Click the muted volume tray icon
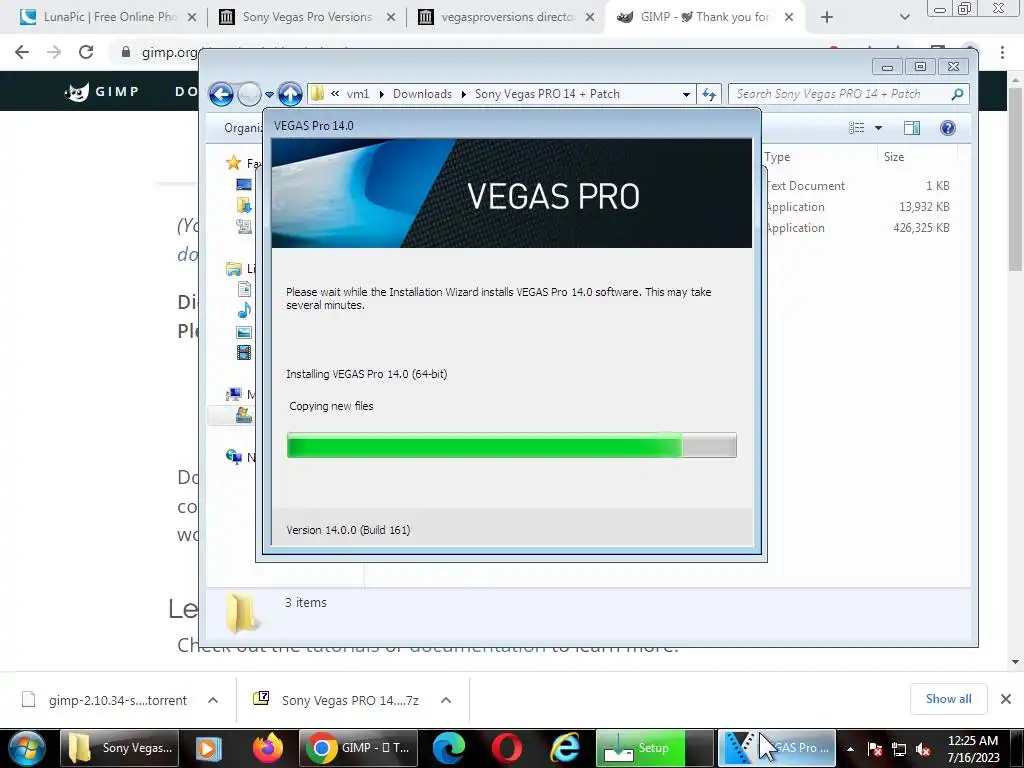The height and width of the screenshot is (768, 1024). coord(923,750)
